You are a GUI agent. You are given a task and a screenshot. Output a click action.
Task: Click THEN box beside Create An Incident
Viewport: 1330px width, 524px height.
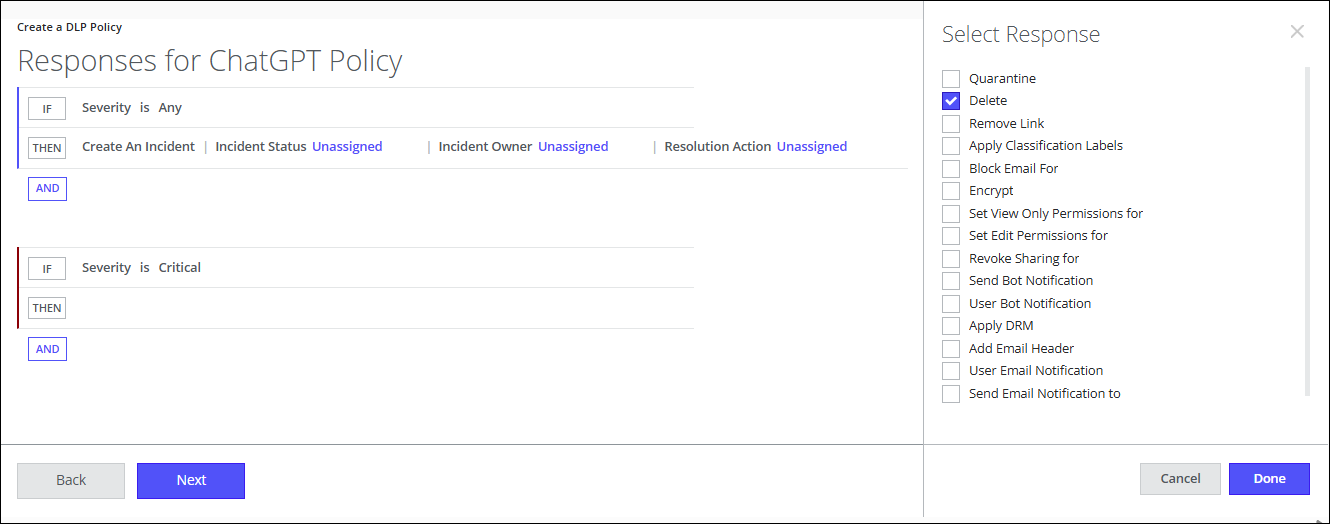point(47,148)
